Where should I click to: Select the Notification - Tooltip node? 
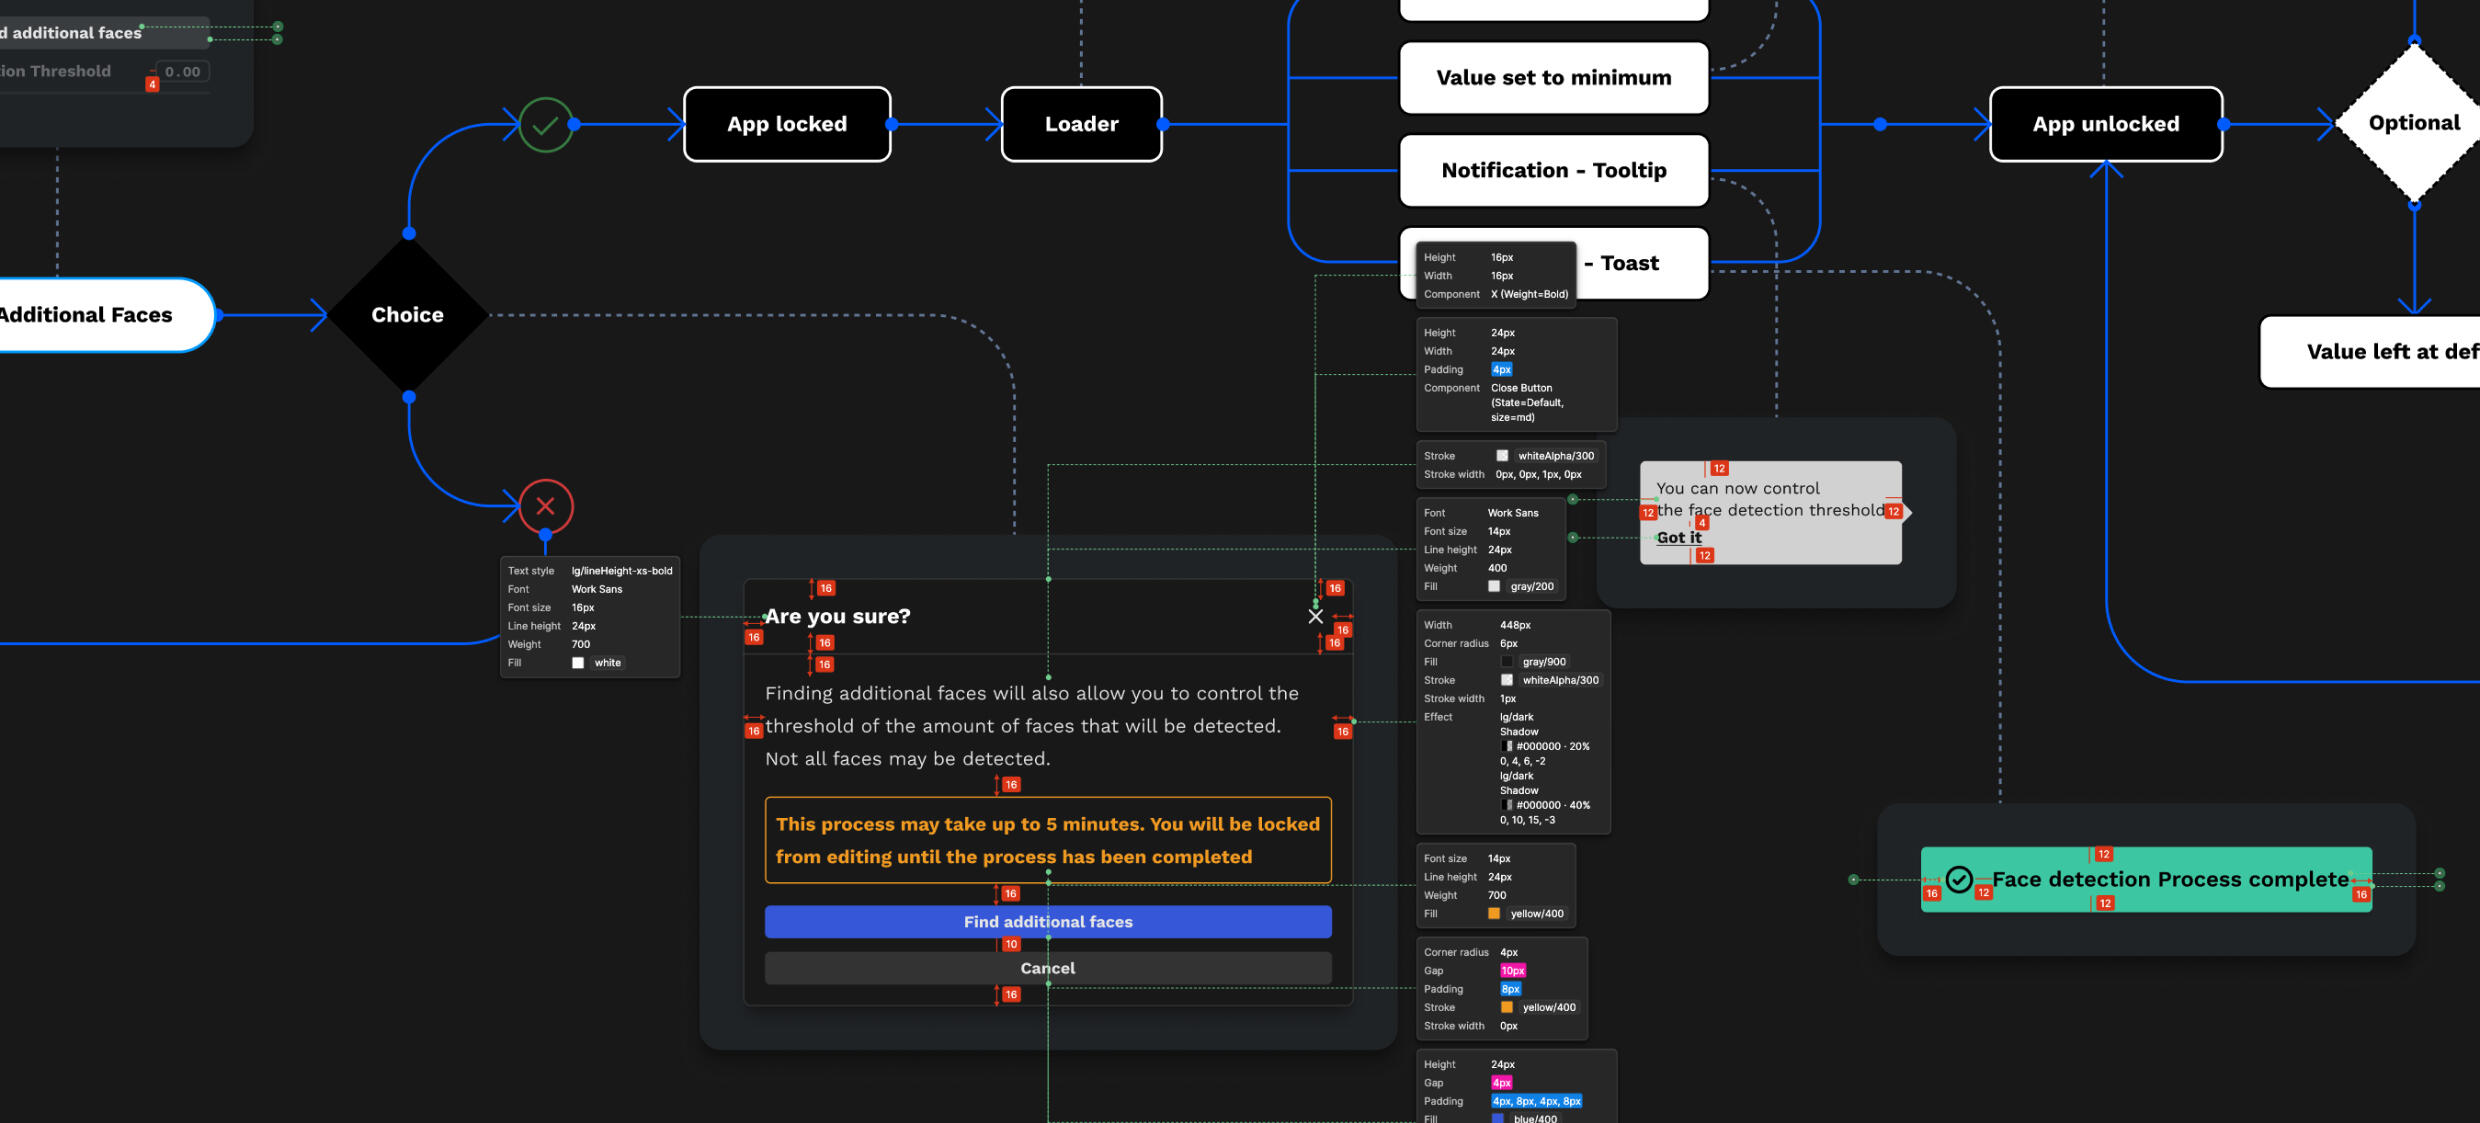(1553, 171)
